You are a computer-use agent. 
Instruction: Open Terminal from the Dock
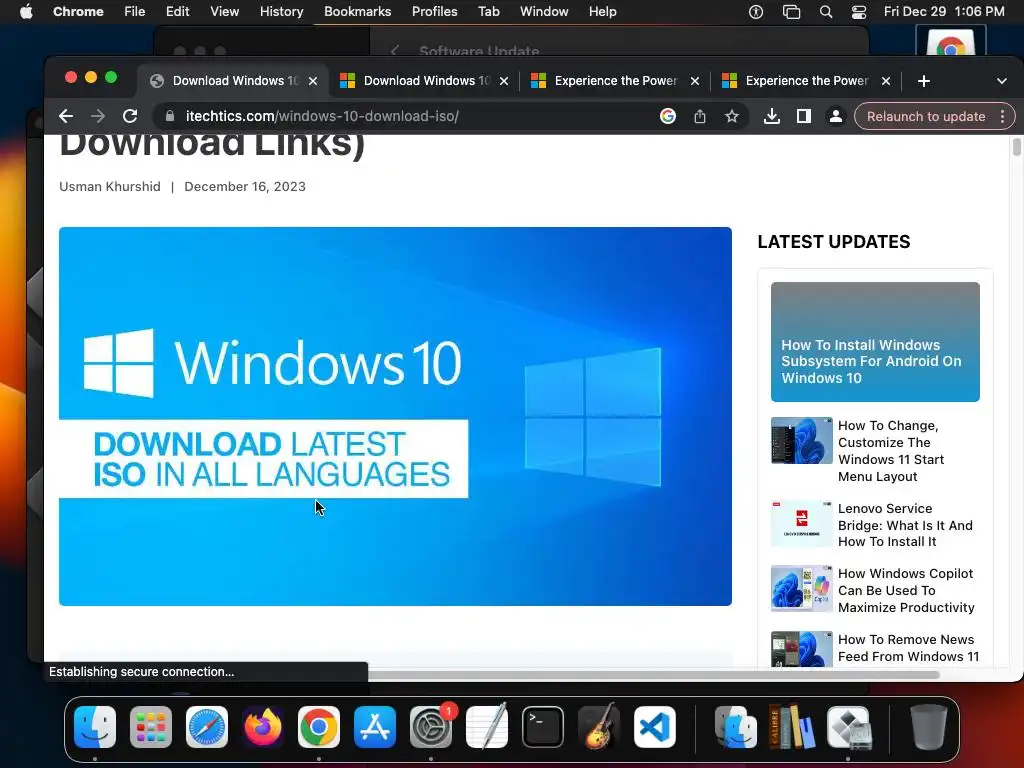(x=543, y=726)
